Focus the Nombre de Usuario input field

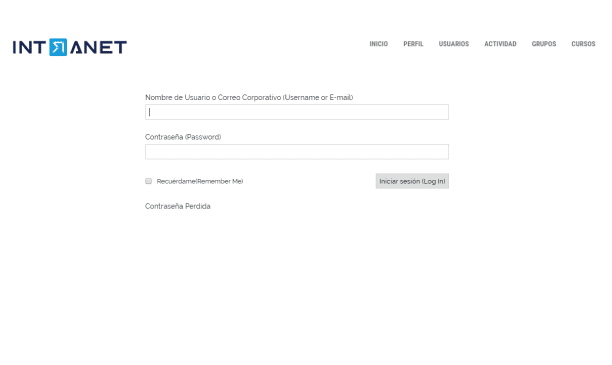point(297,112)
